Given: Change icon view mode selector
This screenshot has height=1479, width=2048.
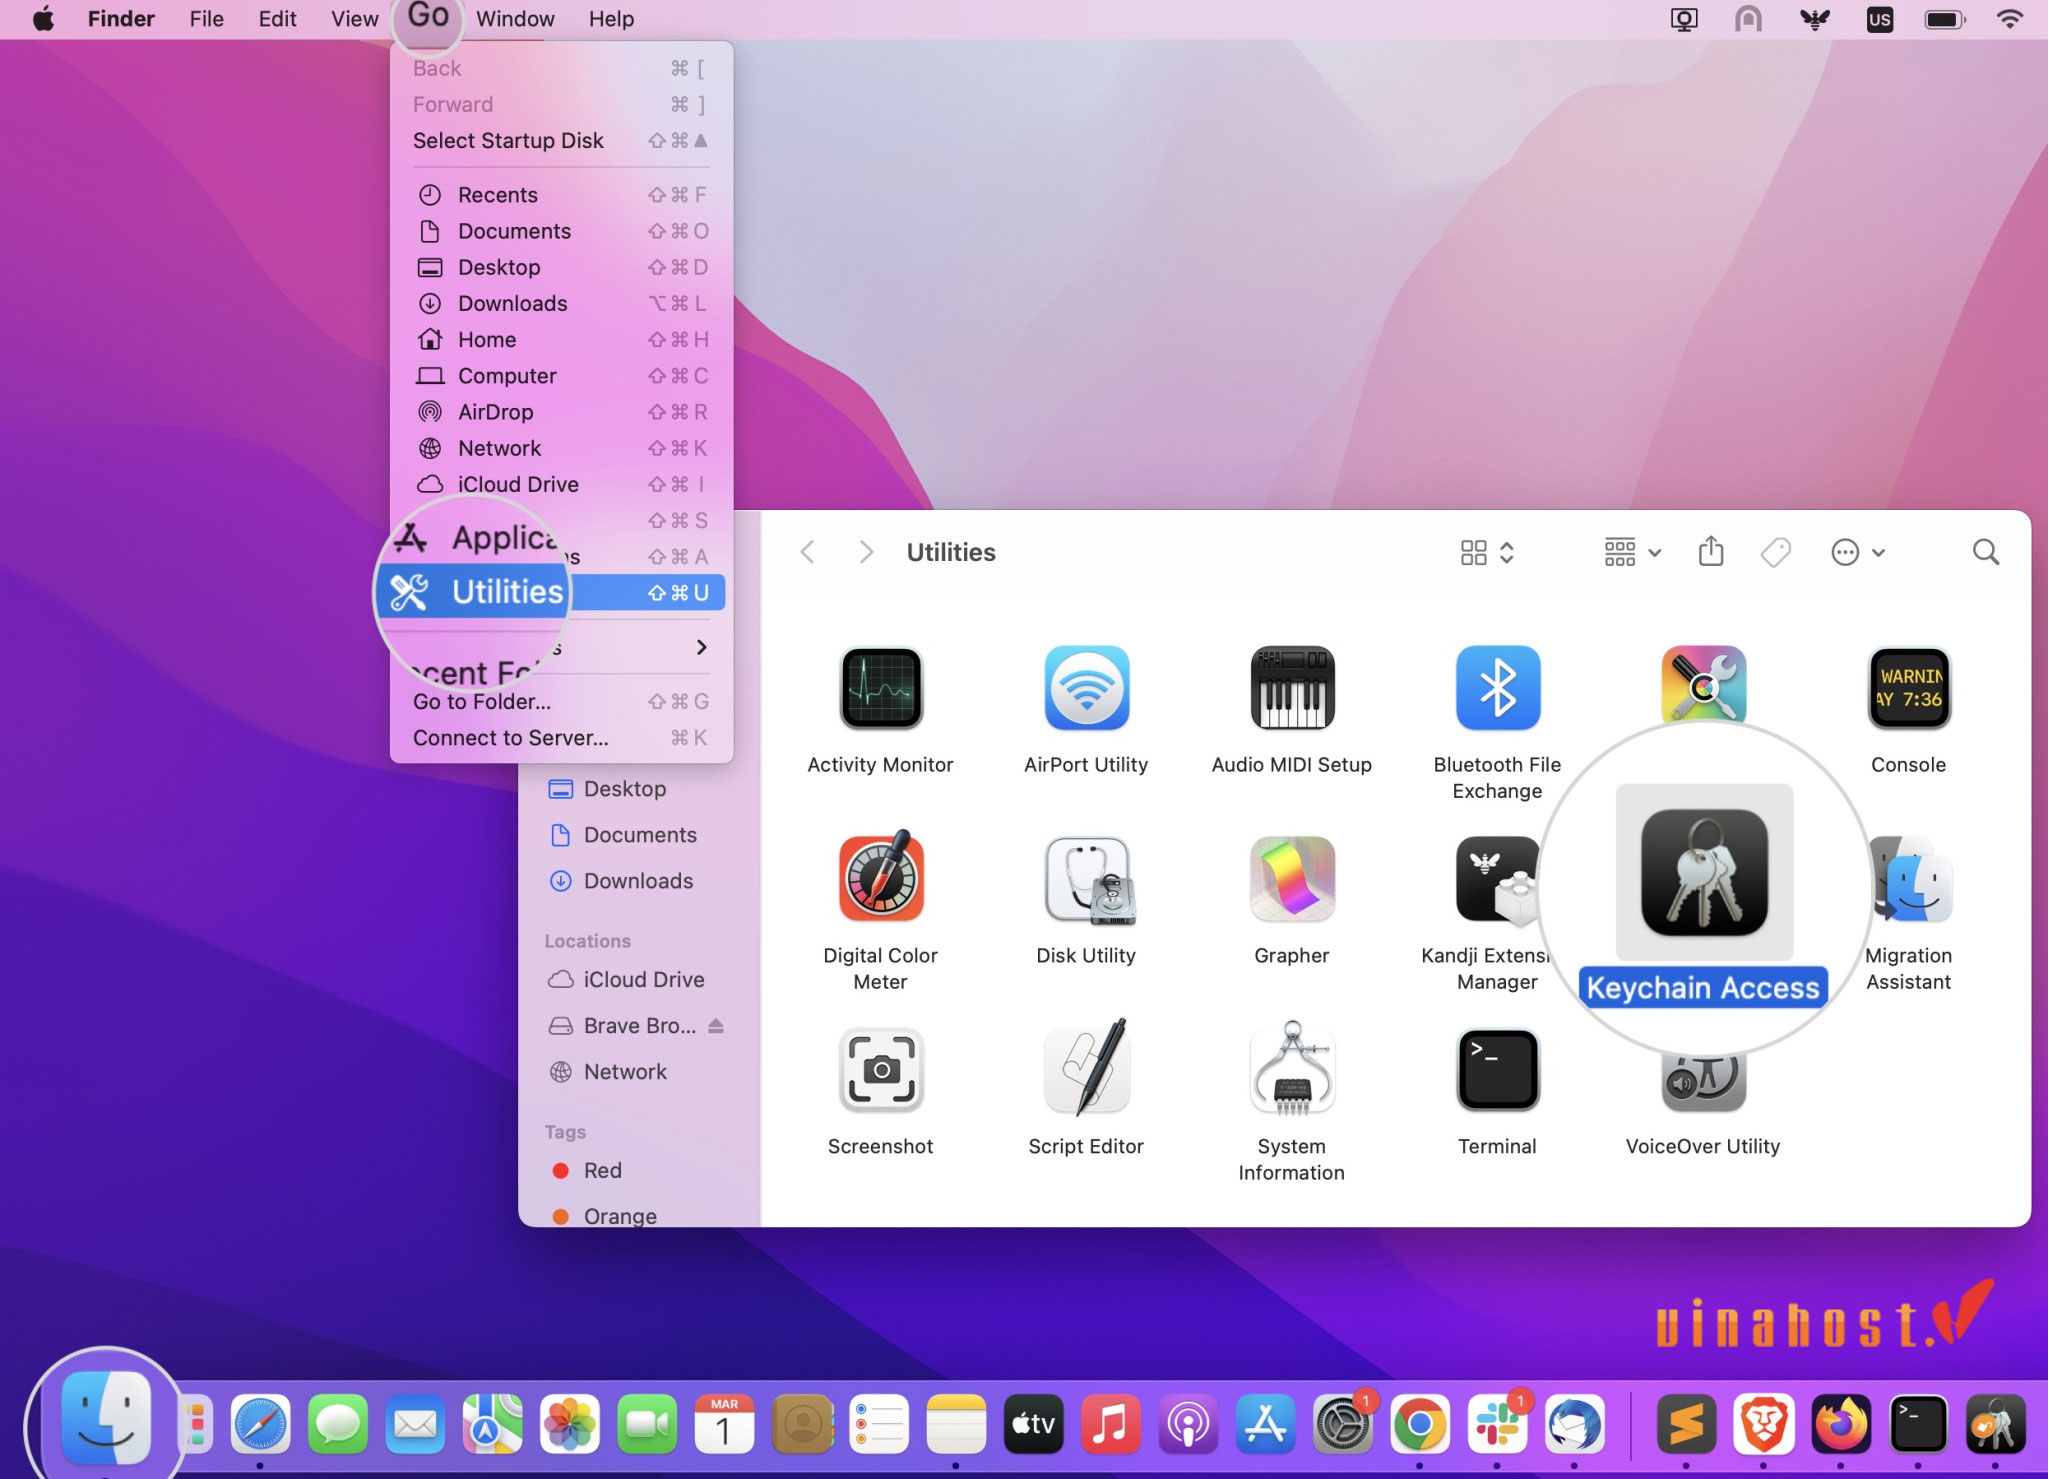Looking at the screenshot, I should [x=1487, y=552].
